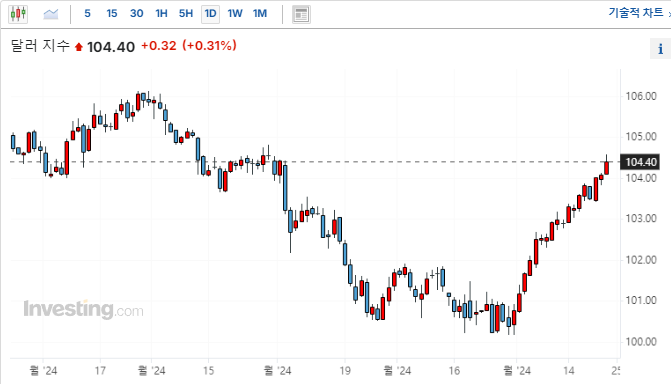Click the 100.00 price axis label
This screenshot has height=384, width=671.
tap(641, 341)
